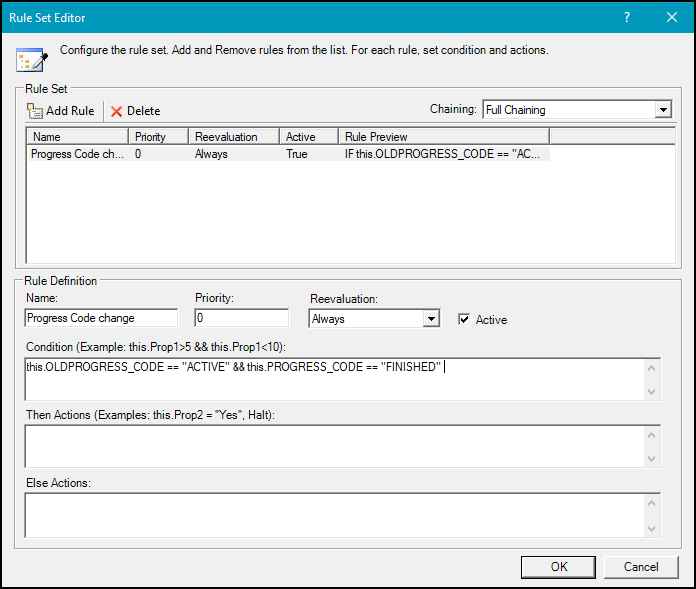Toggle the Active checkbox
Image resolution: width=696 pixels, height=589 pixels.
pyautogui.click(x=464, y=319)
